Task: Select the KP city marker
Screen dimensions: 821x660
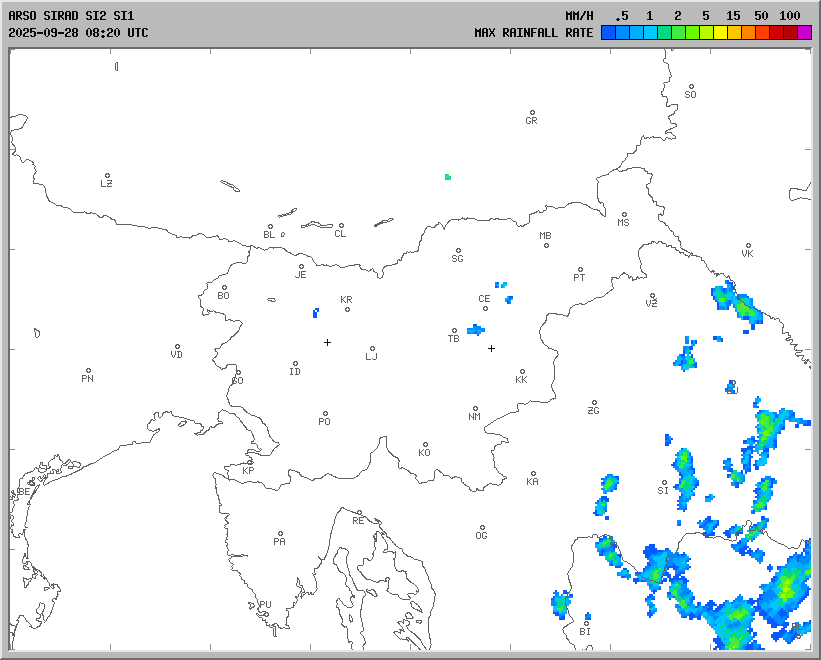Action: click(250, 462)
